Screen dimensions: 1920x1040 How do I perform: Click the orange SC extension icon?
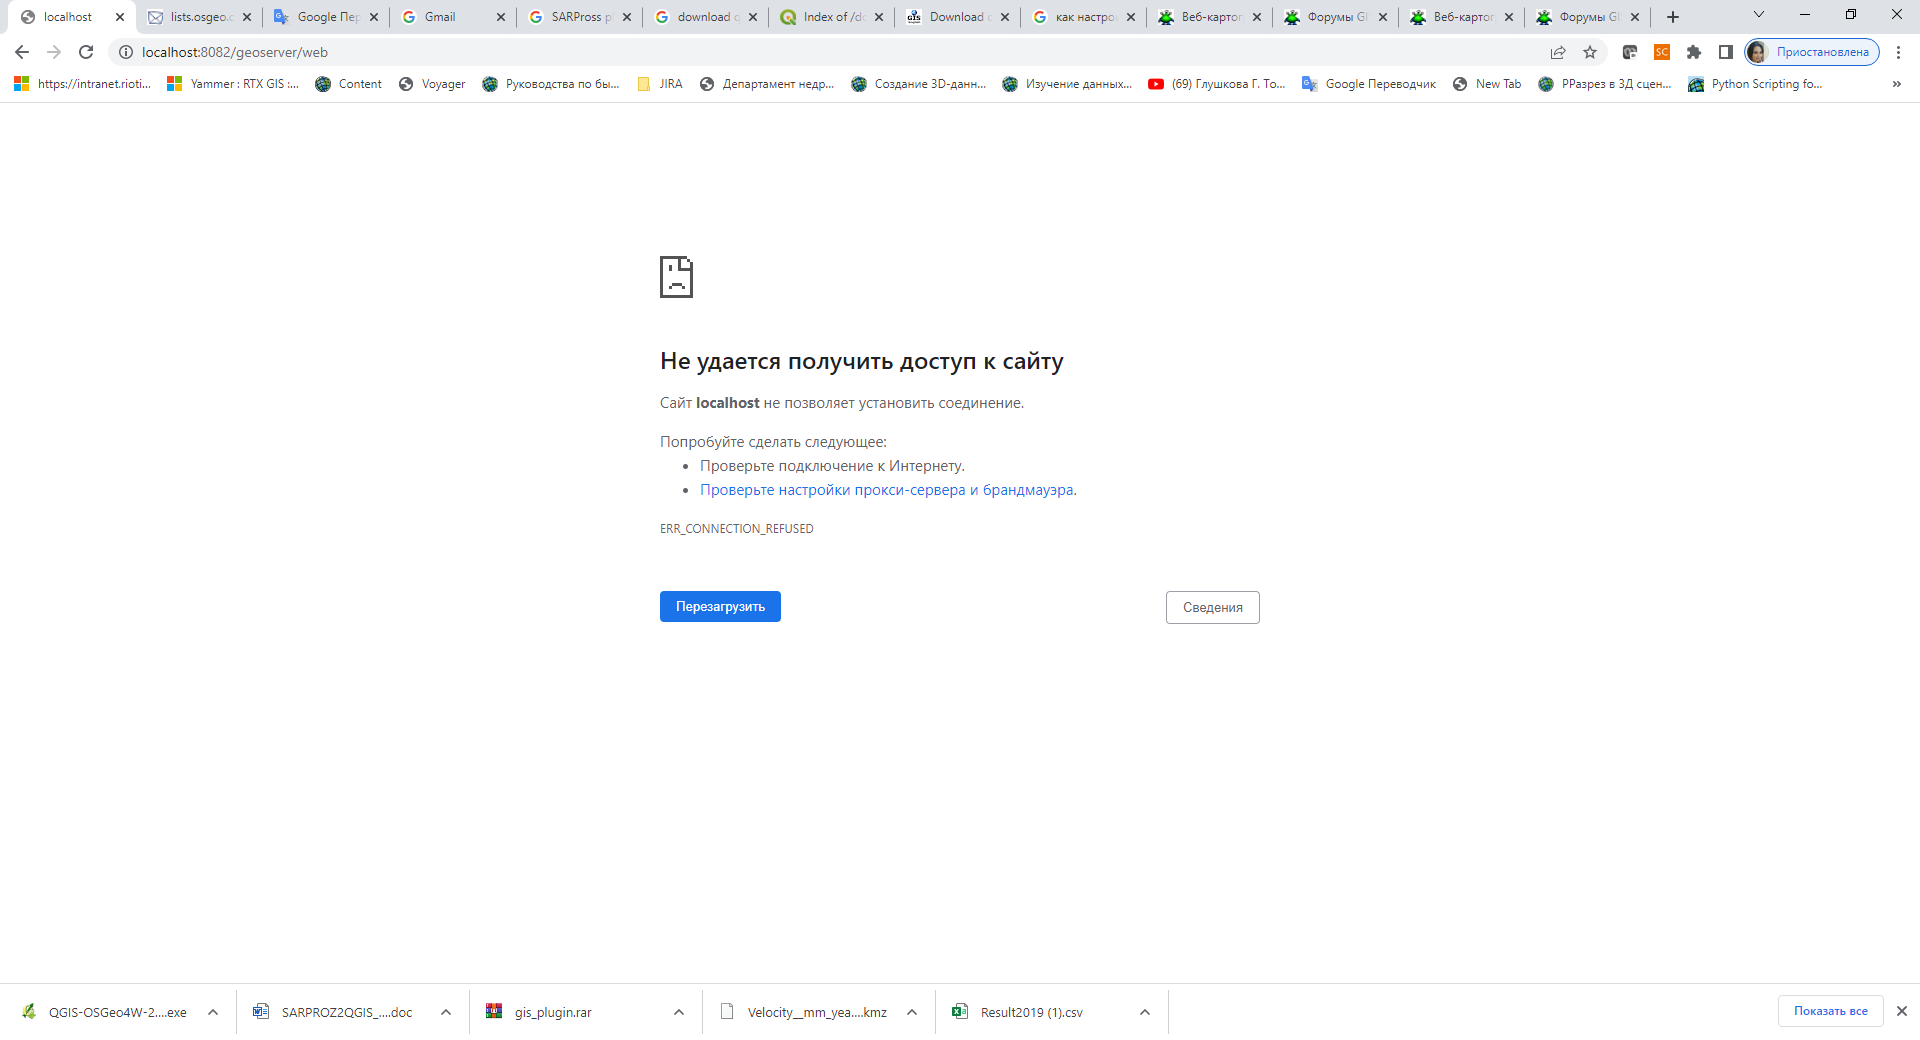(x=1662, y=52)
